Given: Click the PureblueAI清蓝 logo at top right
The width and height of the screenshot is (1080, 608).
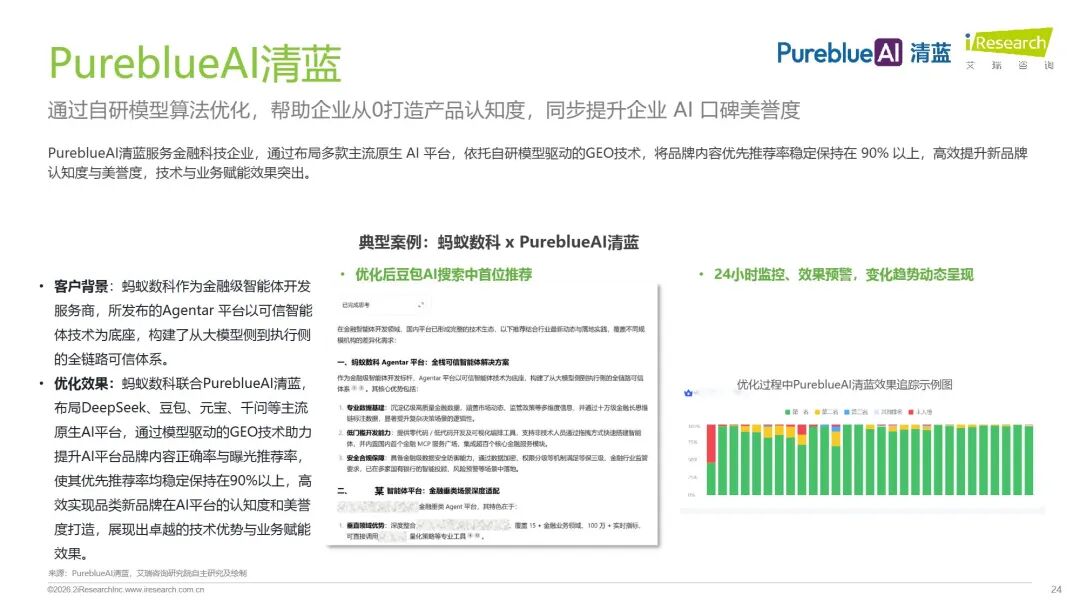Looking at the screenshot, I should coord(864,52).
